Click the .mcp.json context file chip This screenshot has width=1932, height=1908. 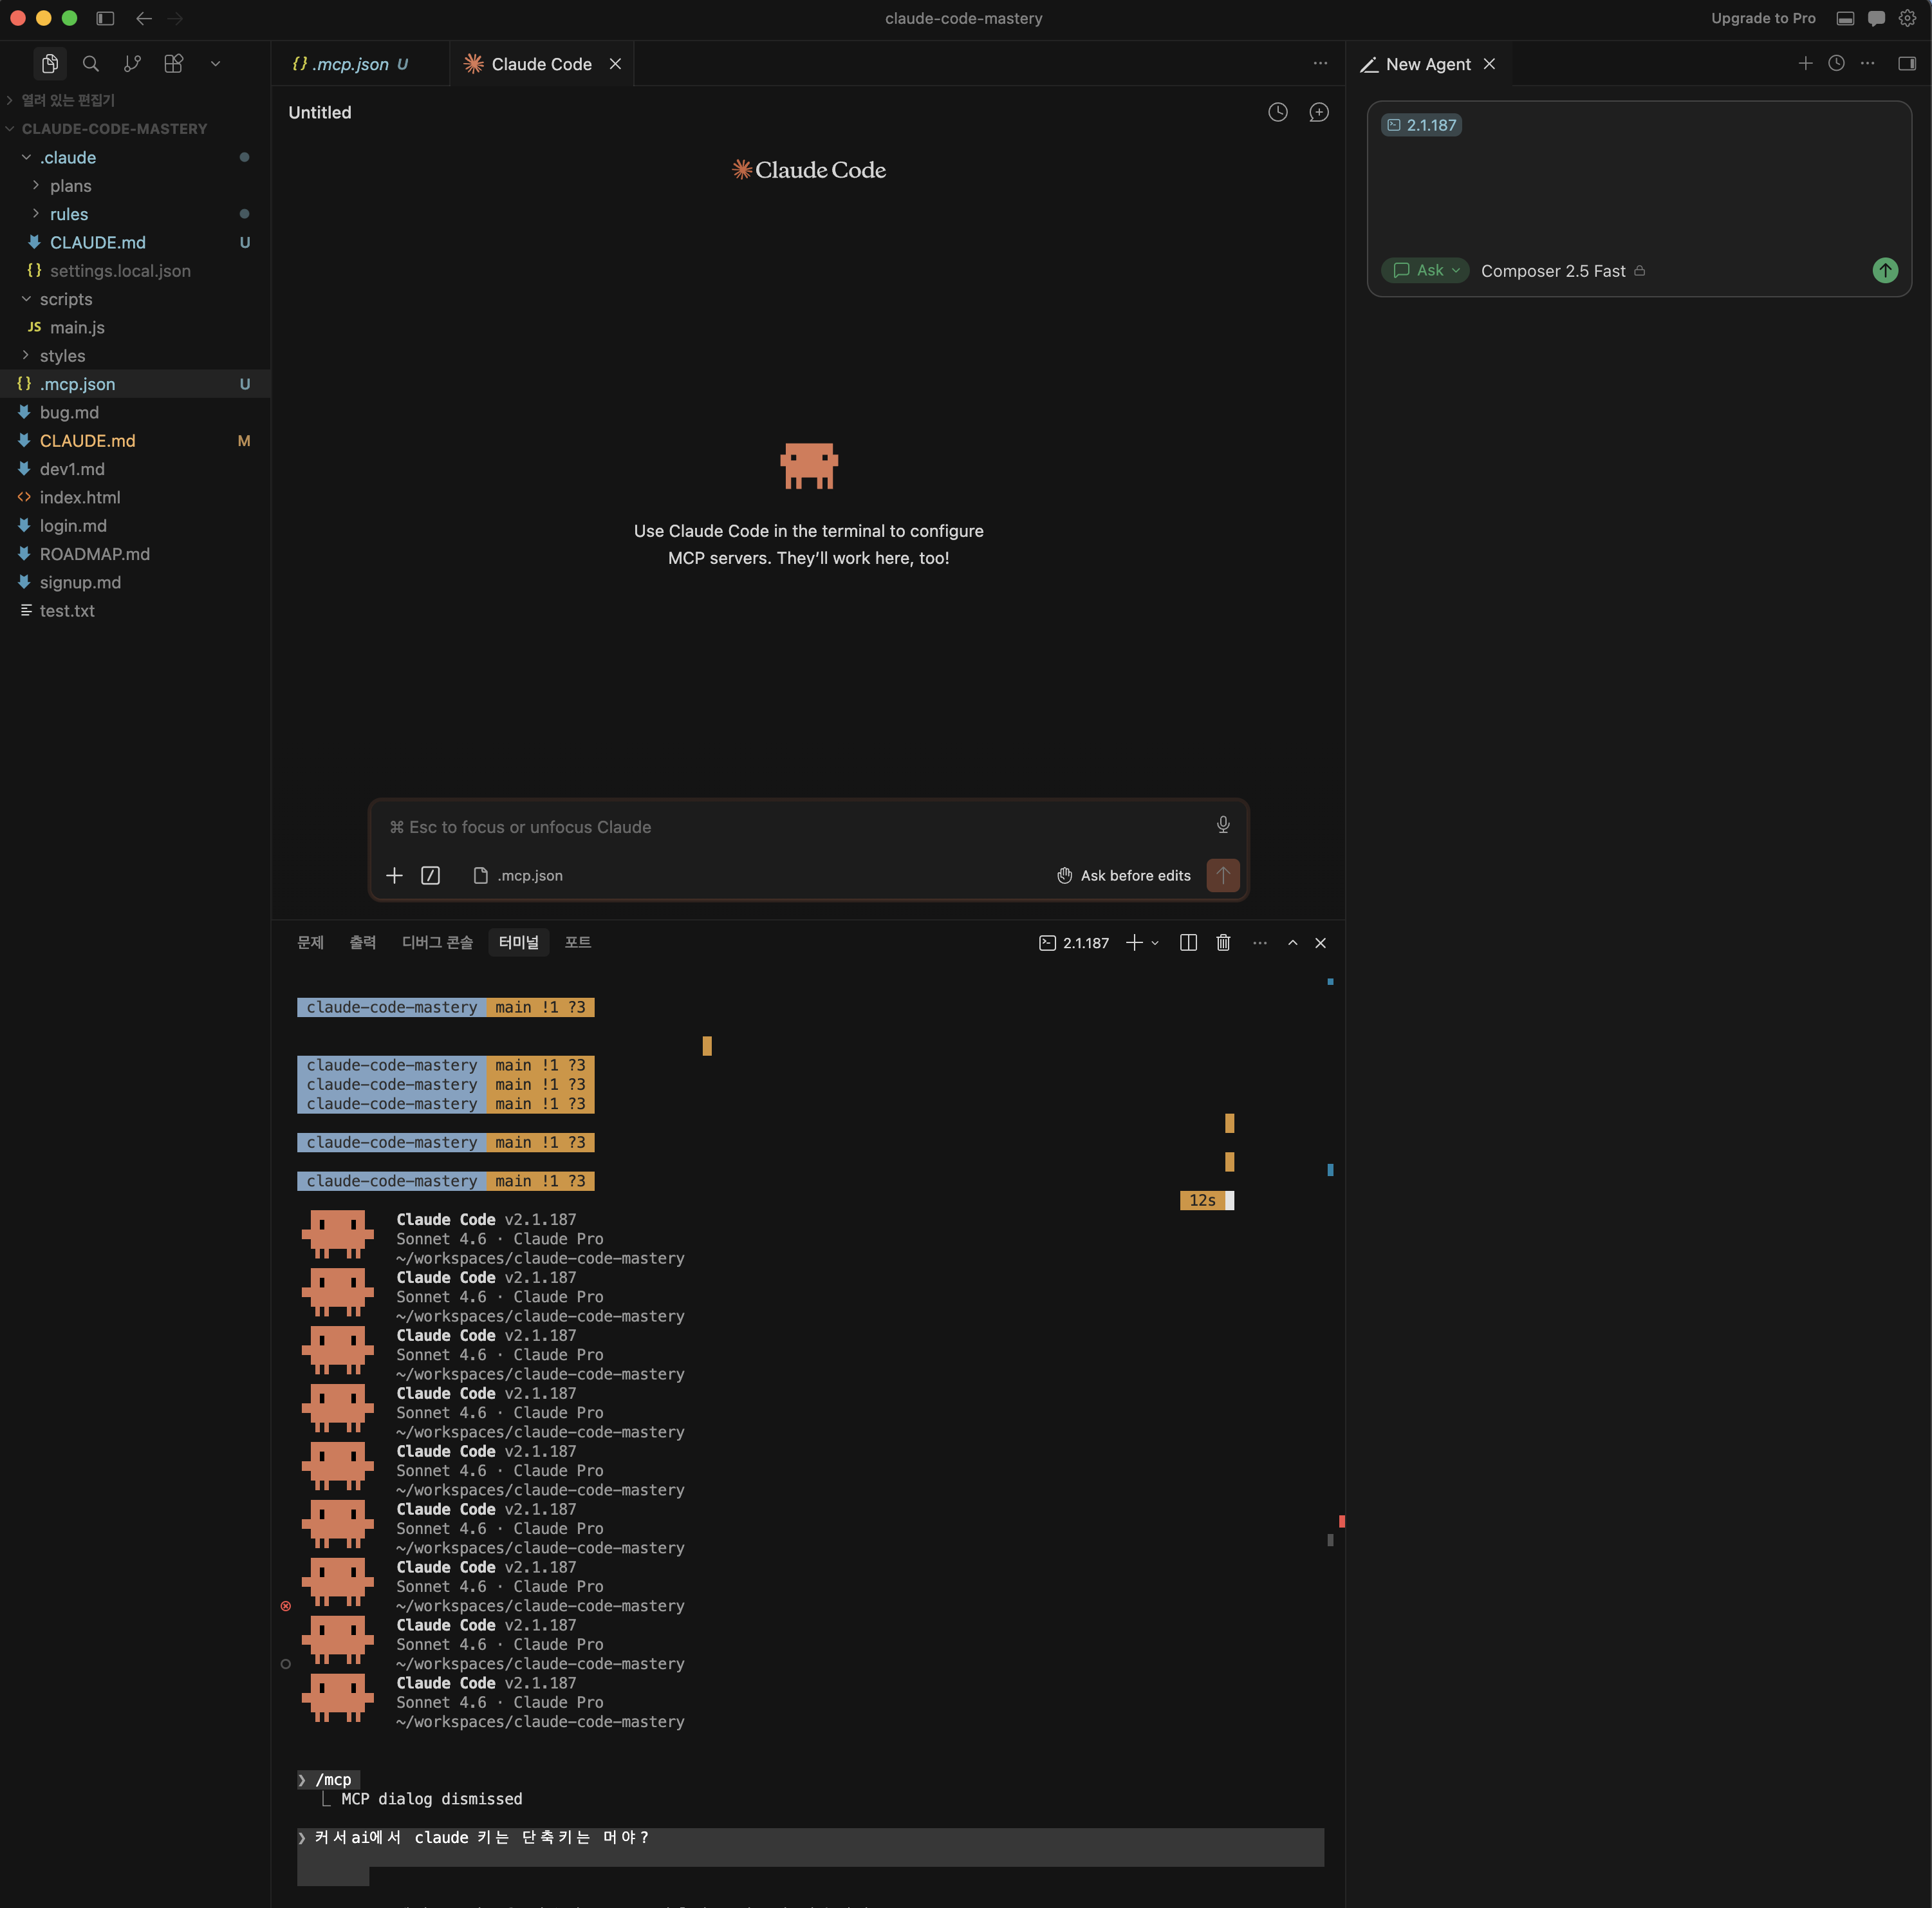tap(518, 876)
